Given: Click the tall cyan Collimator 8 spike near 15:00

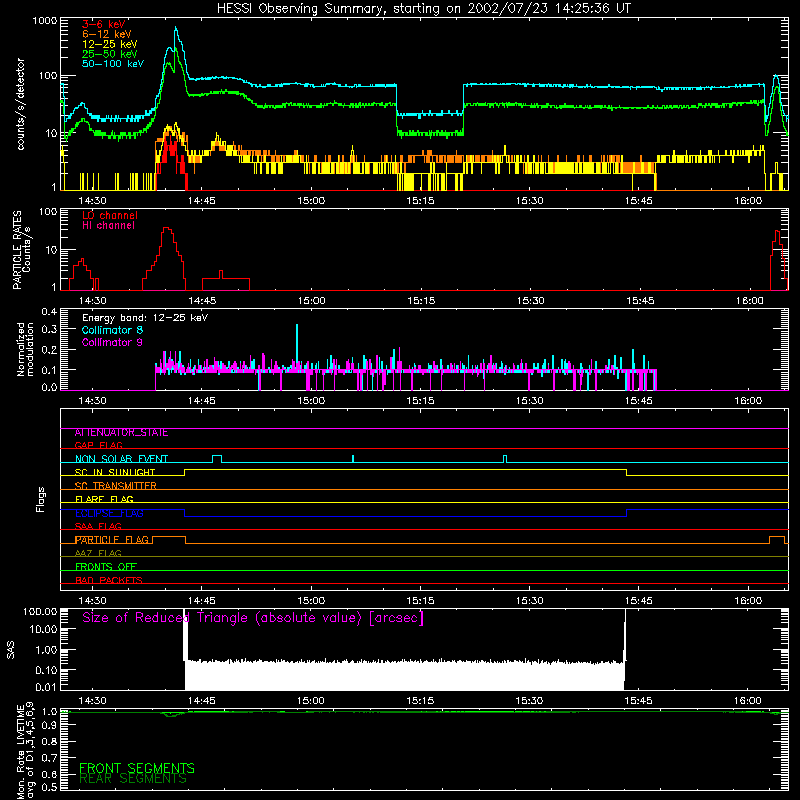Looking at the screenshot, I should pos(297,346).
